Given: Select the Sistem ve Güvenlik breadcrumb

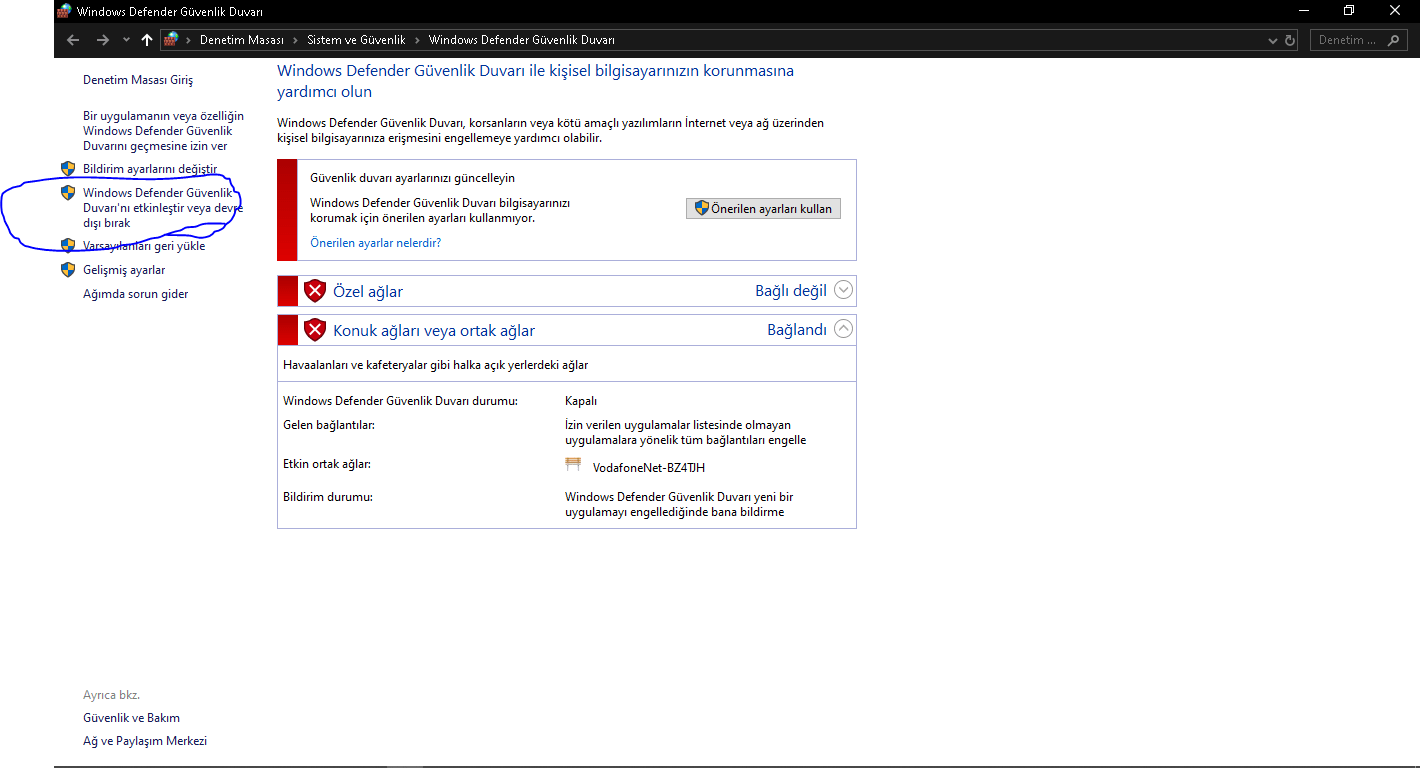Looking at the screenshot, I should click(x=356, y=40).
